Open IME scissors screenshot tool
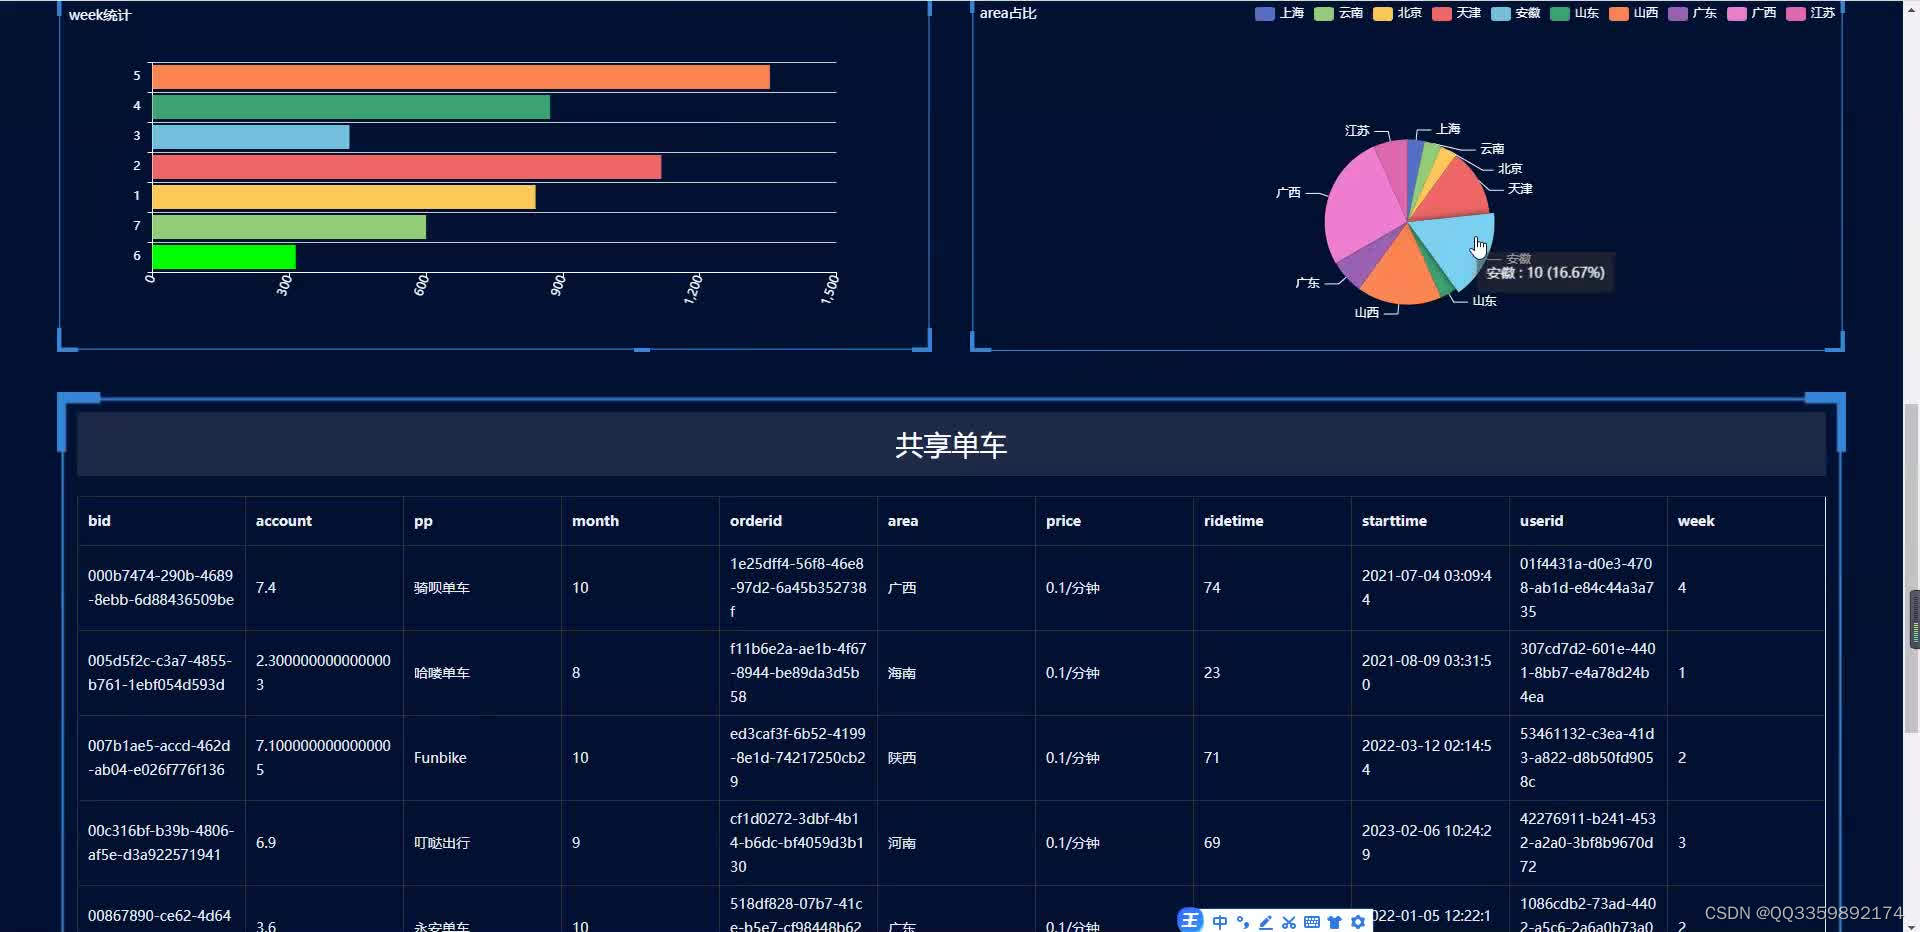The height and width of the screenshot is (932, 1920). click(1289, 922)
